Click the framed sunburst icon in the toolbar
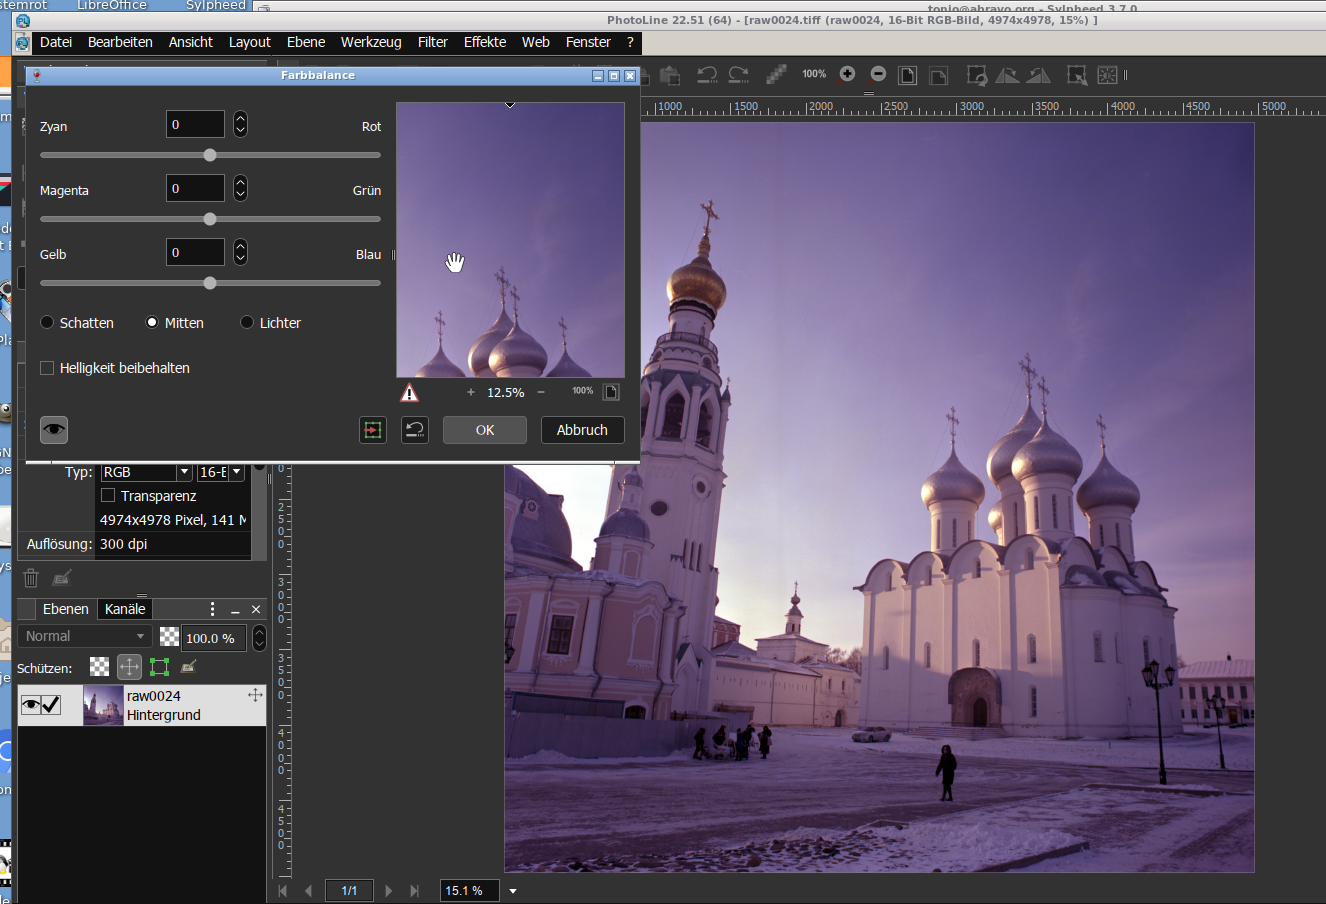Screen dimensions: 1326x904 point(1108,75)
